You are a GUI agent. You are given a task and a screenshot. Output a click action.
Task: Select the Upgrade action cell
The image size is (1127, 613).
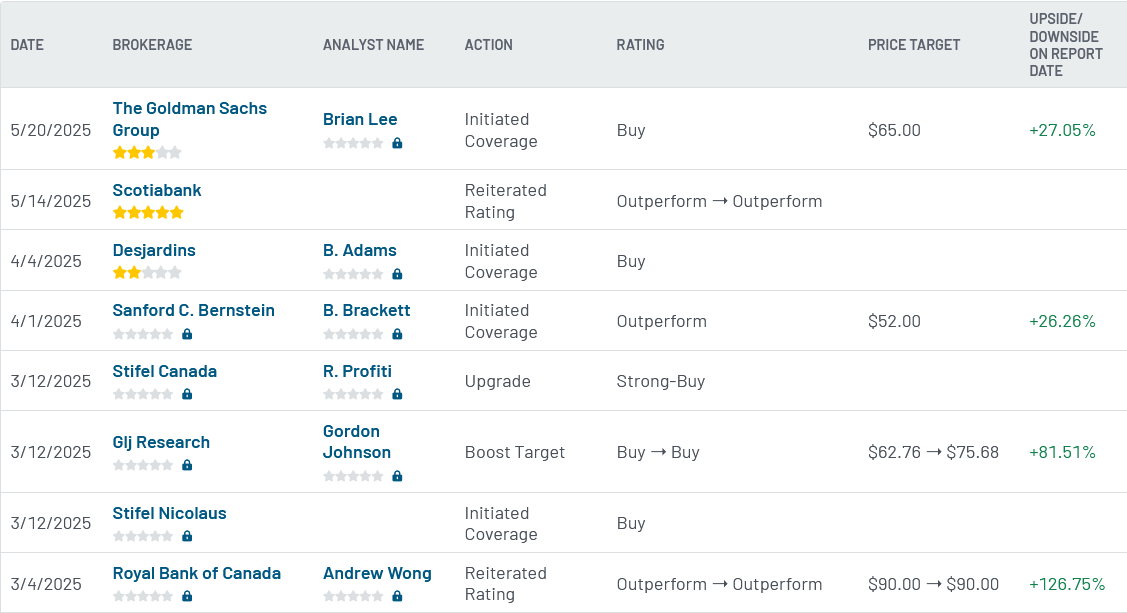[x=497, y=382]
